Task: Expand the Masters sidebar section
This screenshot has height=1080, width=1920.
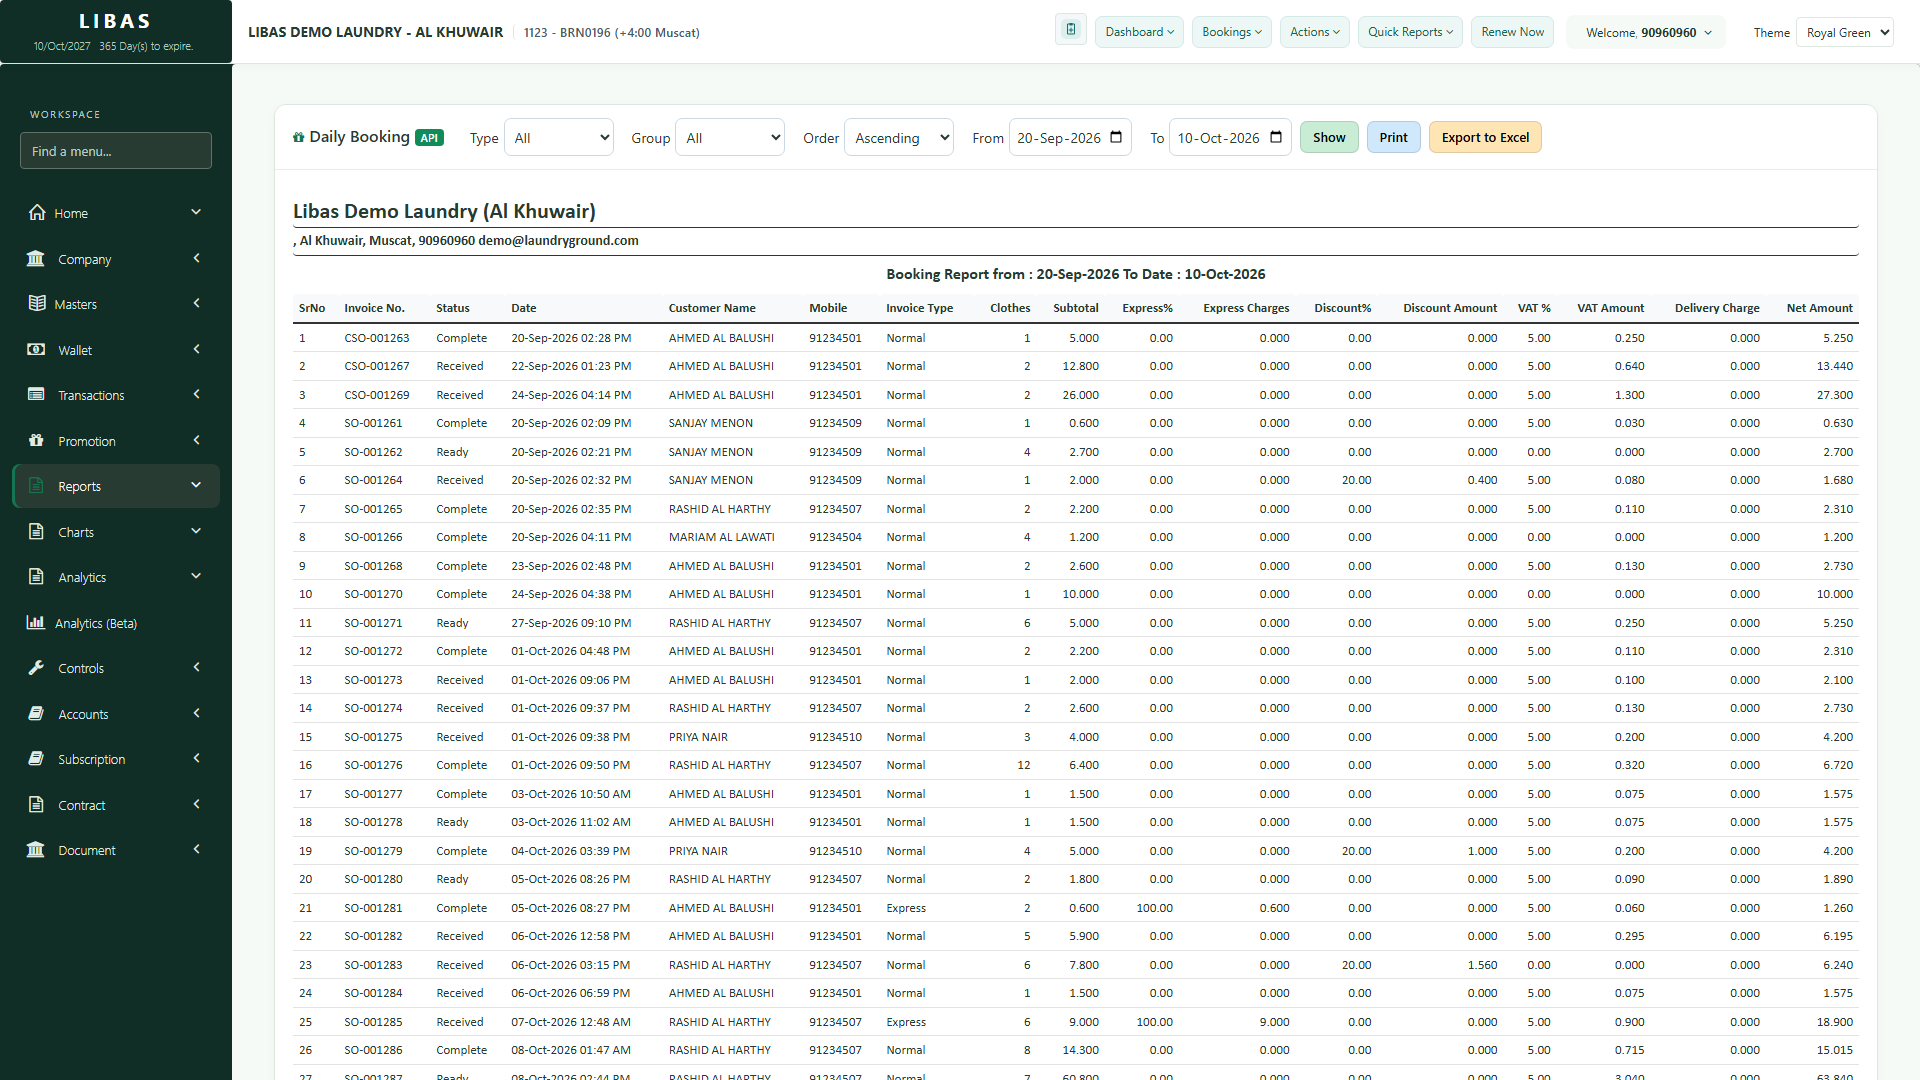Action: [116, 304]
